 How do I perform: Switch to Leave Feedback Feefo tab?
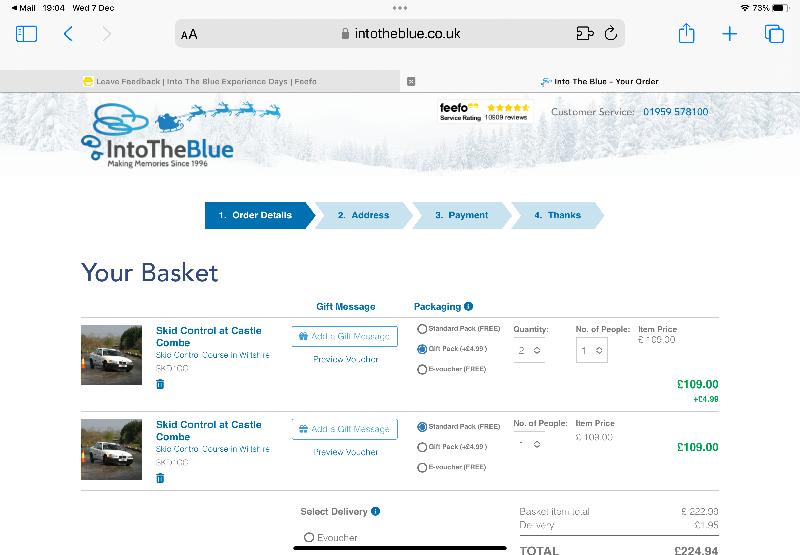pos(199,82)
